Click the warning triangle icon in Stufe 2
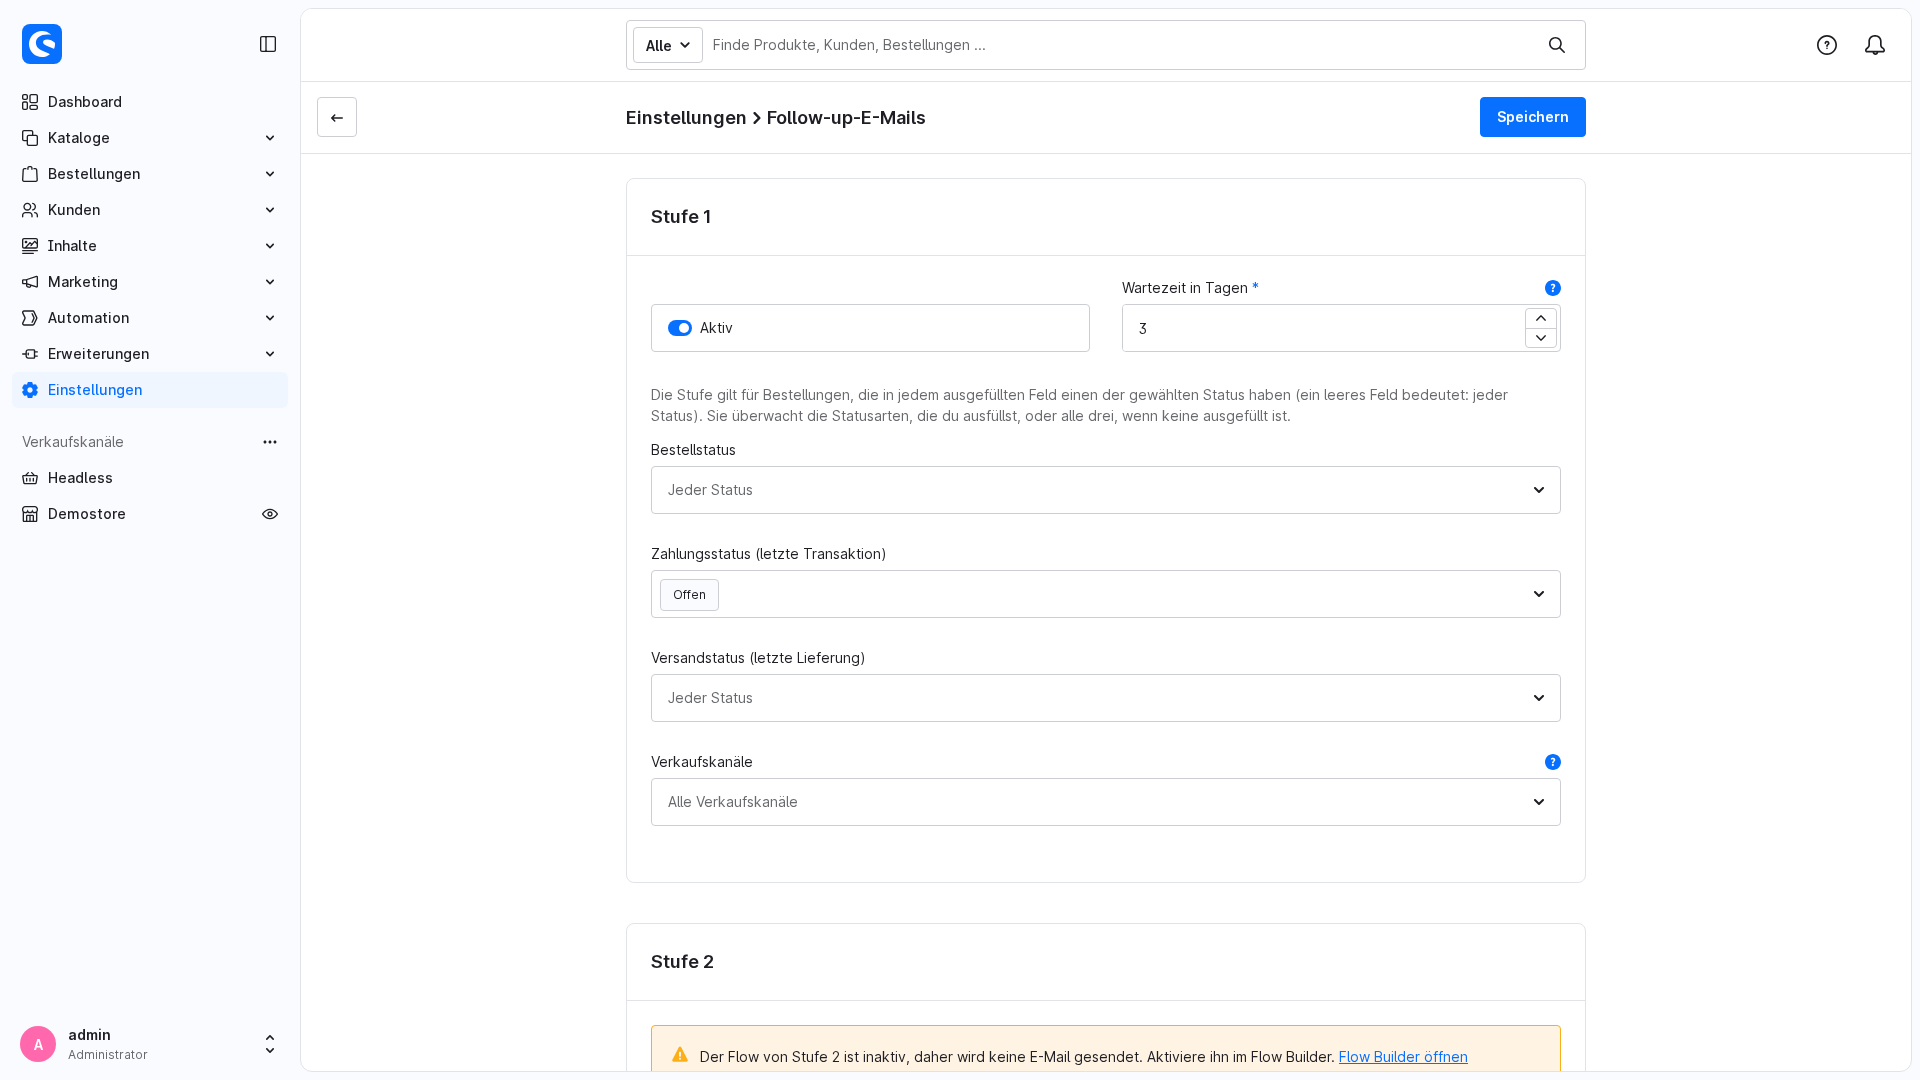1920x1080 pixels. [680, 1055]
